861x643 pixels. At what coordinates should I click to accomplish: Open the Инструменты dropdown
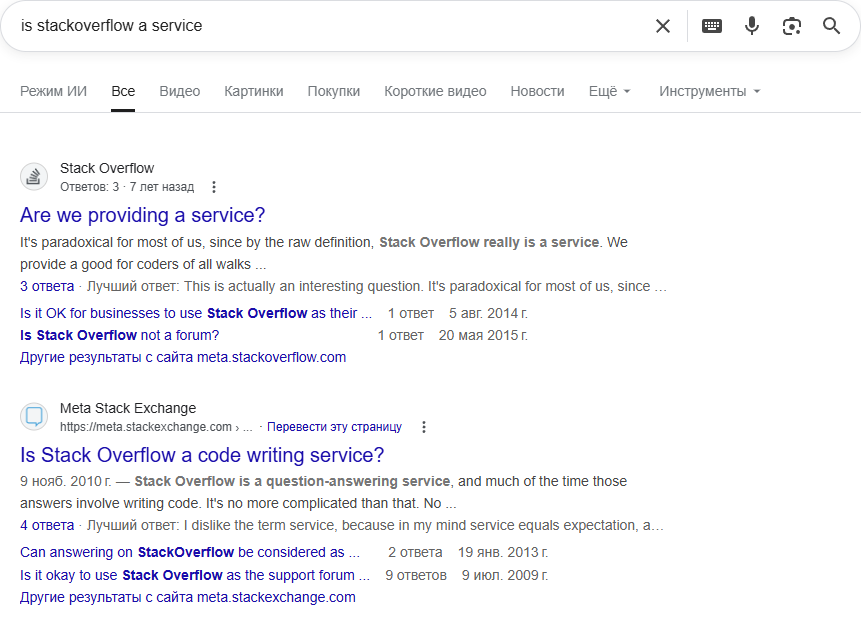(709, 91)
